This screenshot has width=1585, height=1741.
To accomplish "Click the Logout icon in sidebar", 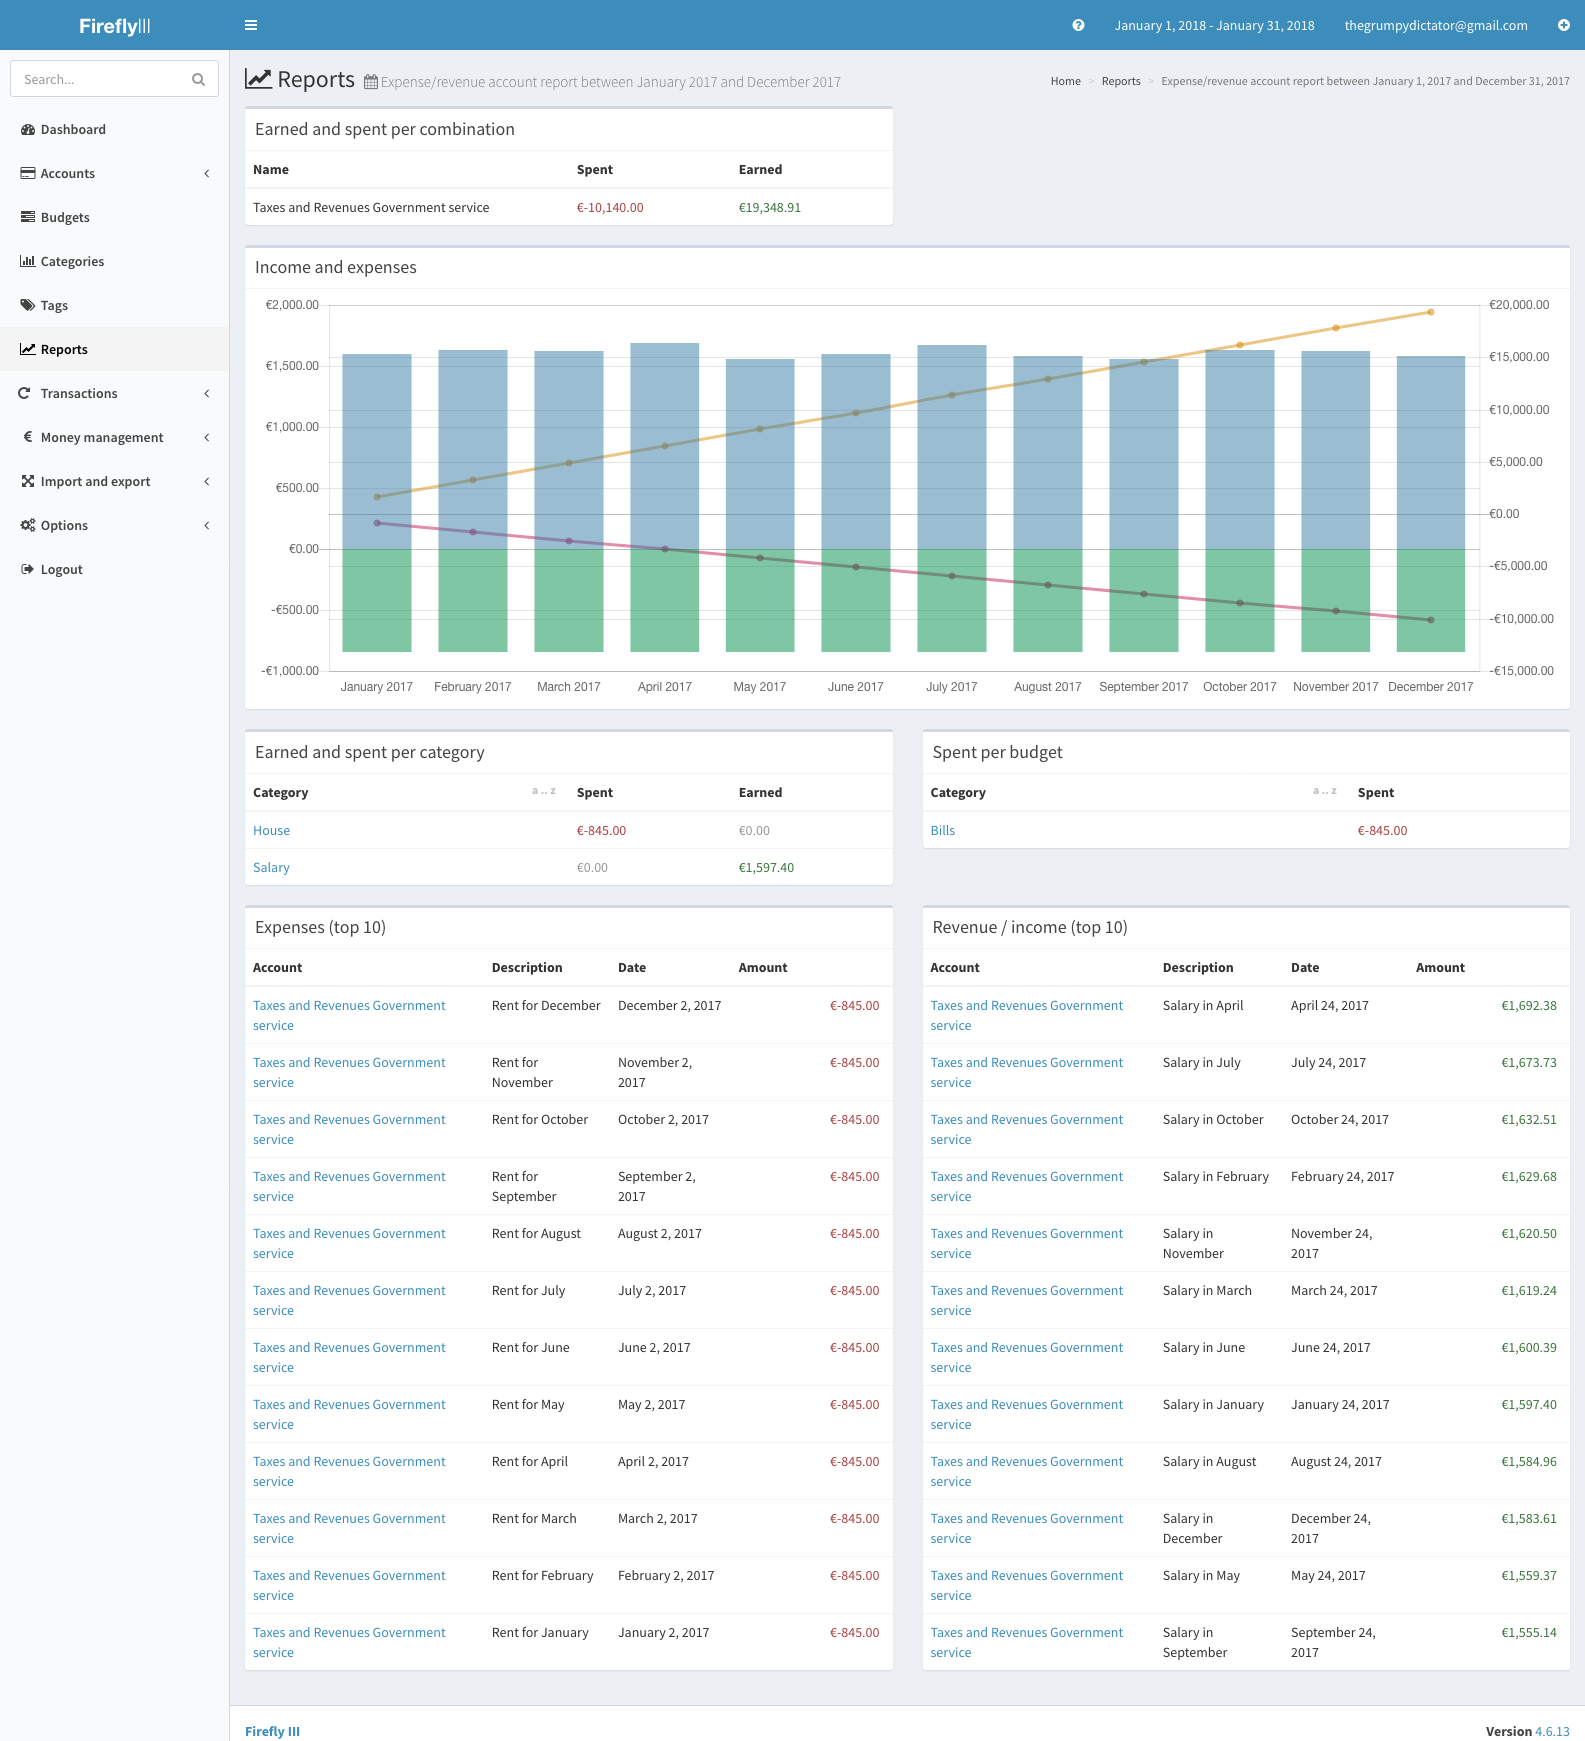I will coord(28,569).
